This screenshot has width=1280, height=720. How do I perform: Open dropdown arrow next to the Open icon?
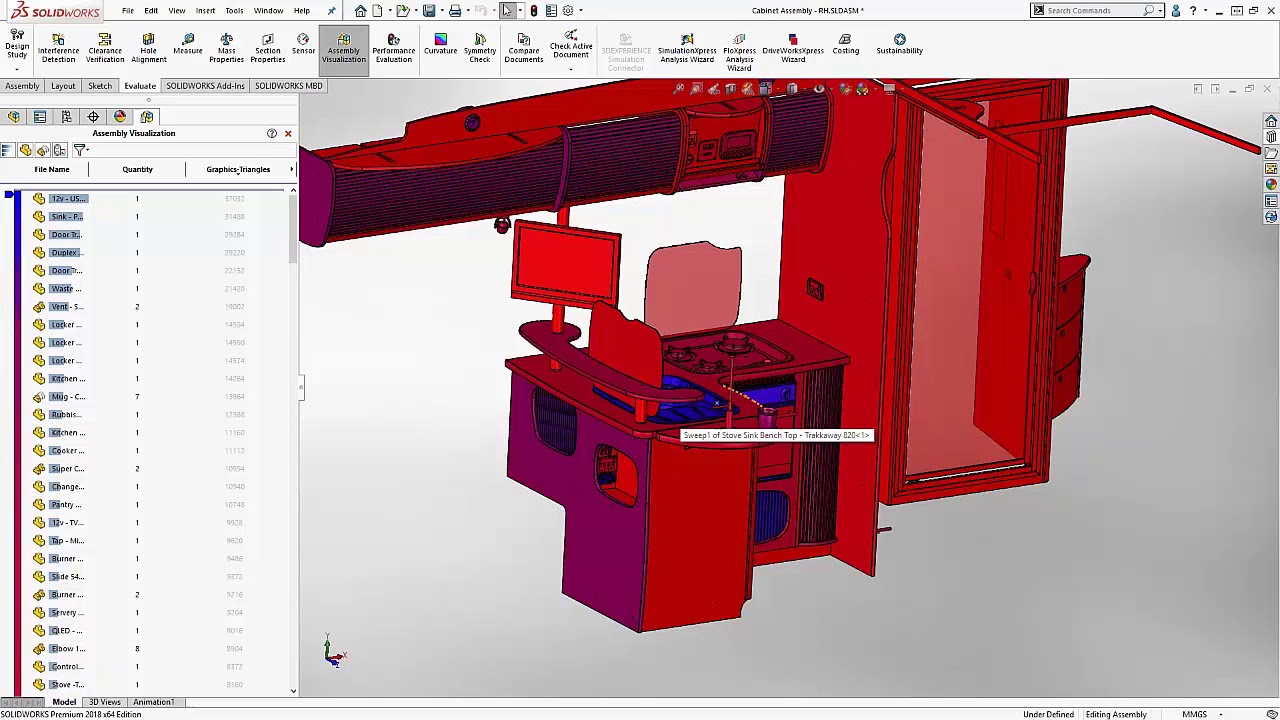pos(415,10)
